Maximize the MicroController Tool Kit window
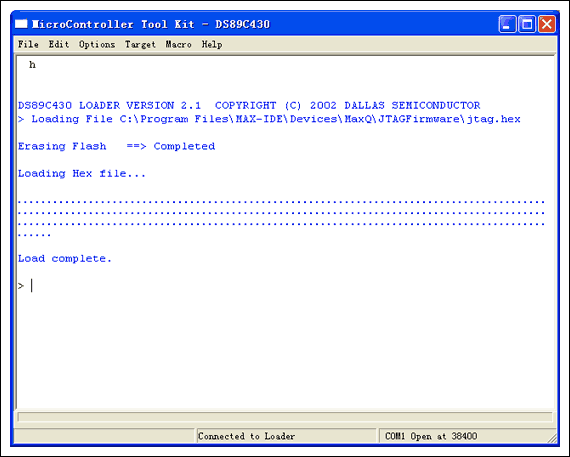Image resolution: width=570 pixels, height=457 pixels. pos(527,24)
